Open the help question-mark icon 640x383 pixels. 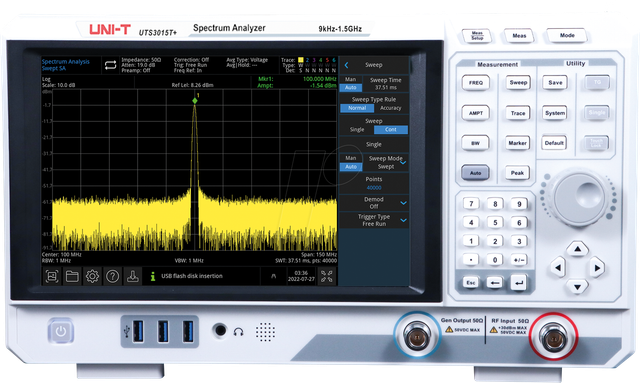point(112,276)
